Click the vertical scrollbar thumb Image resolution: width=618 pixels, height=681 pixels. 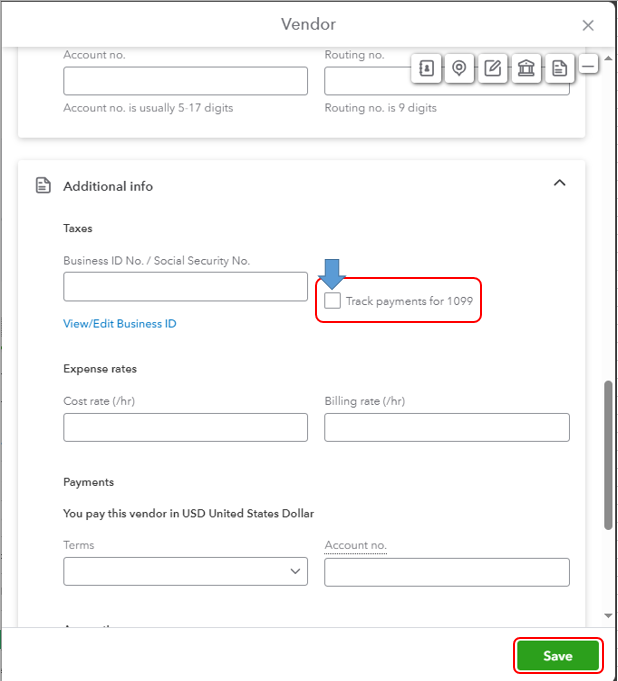(608, 455)
